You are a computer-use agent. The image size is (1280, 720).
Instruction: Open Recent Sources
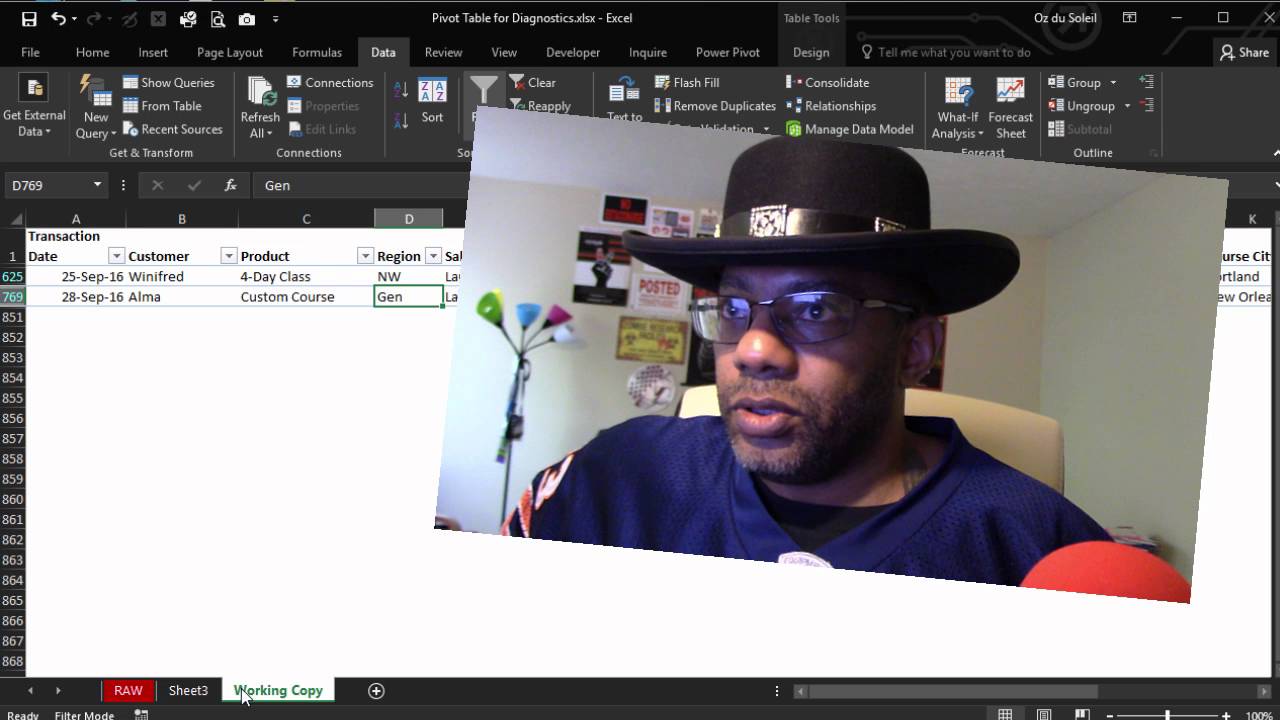172,129
